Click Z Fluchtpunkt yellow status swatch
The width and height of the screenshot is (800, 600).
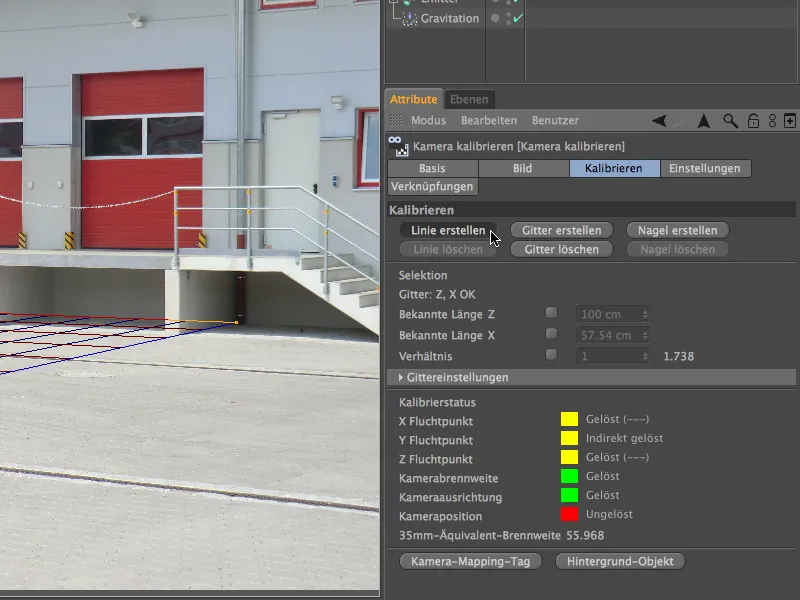pos(569,457)
